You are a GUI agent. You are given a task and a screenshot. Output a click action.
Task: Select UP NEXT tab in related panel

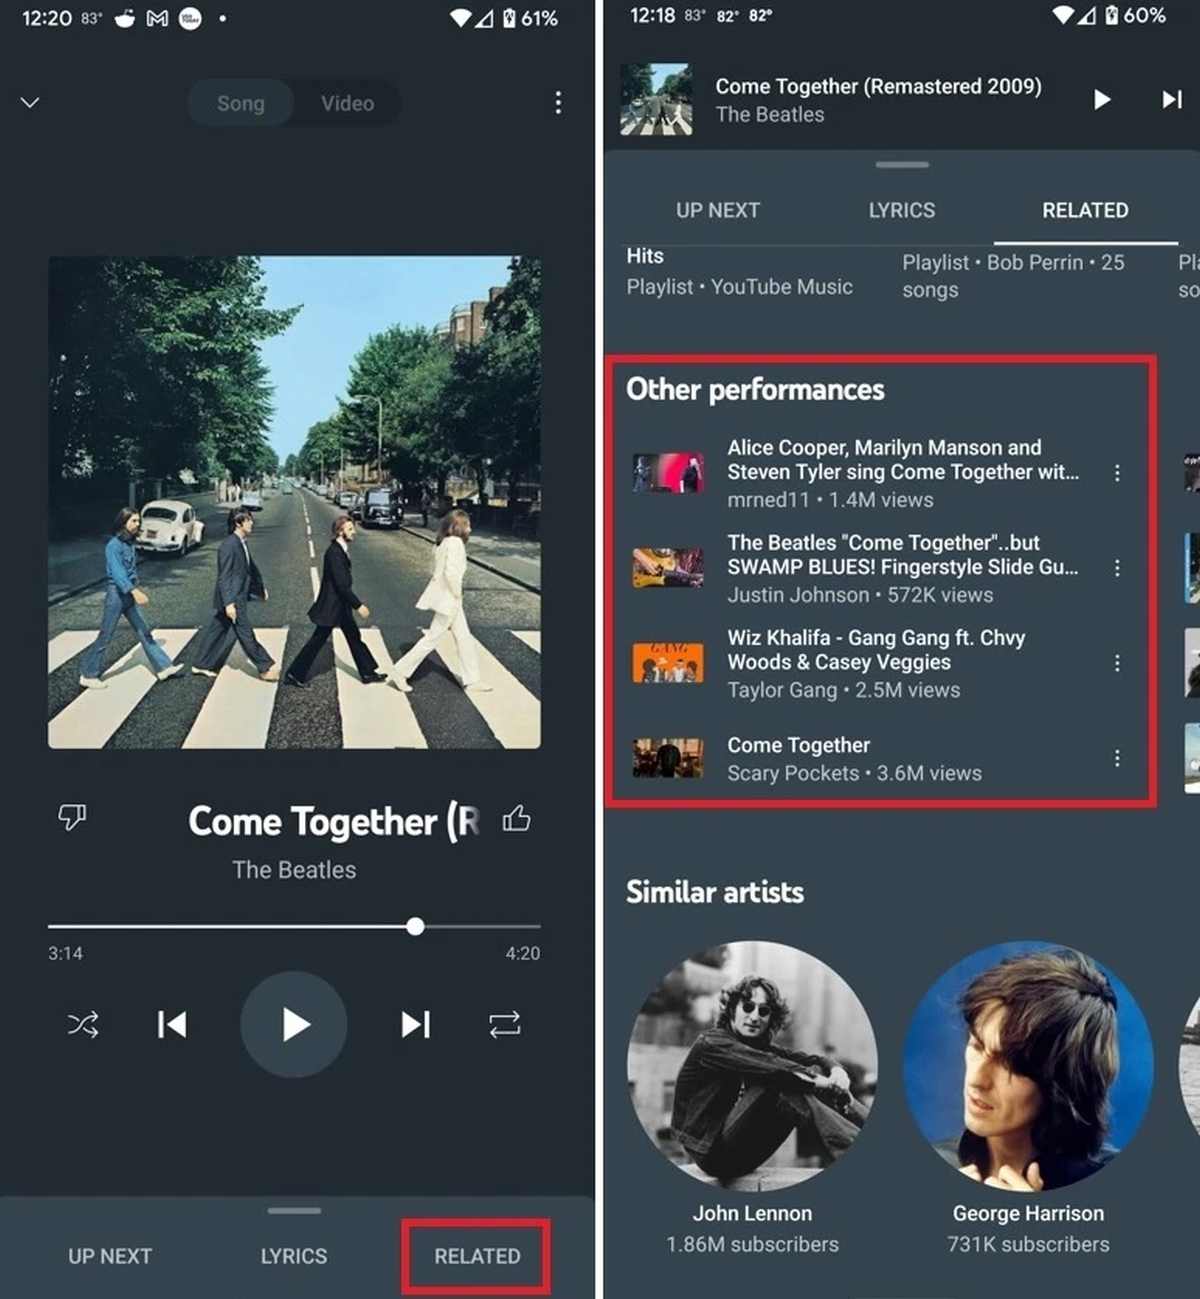coord(718,210)
